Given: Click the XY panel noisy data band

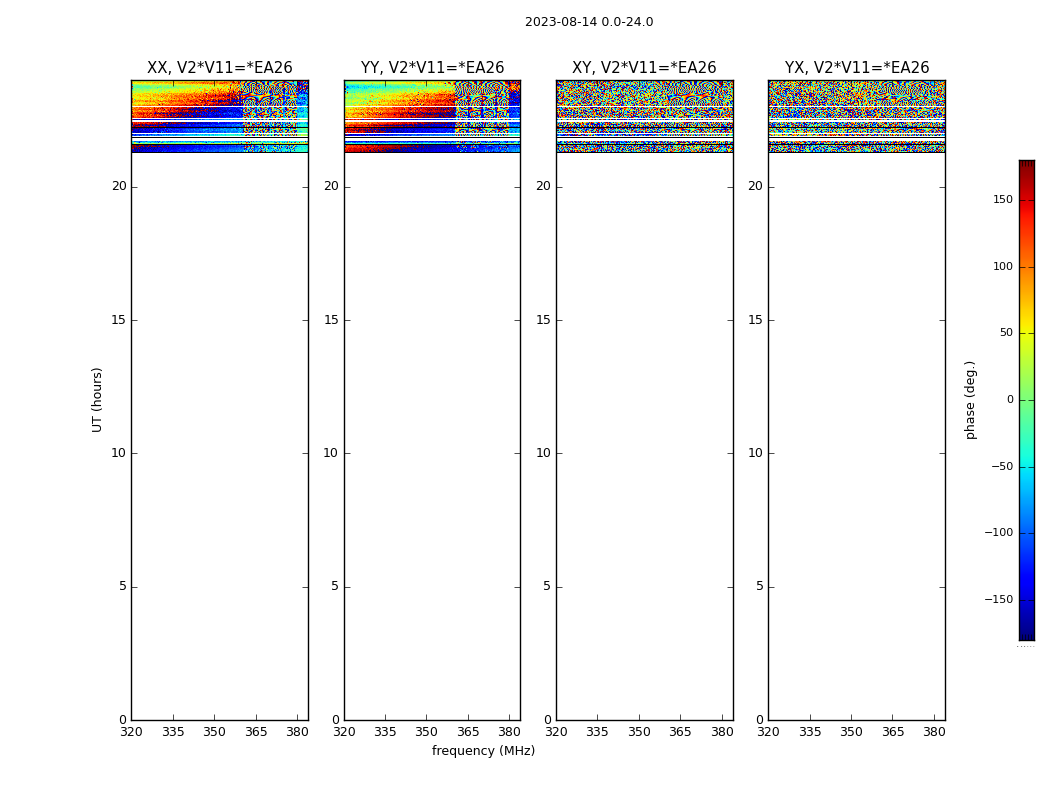Looking at the screenshot, I should [645, 116].
